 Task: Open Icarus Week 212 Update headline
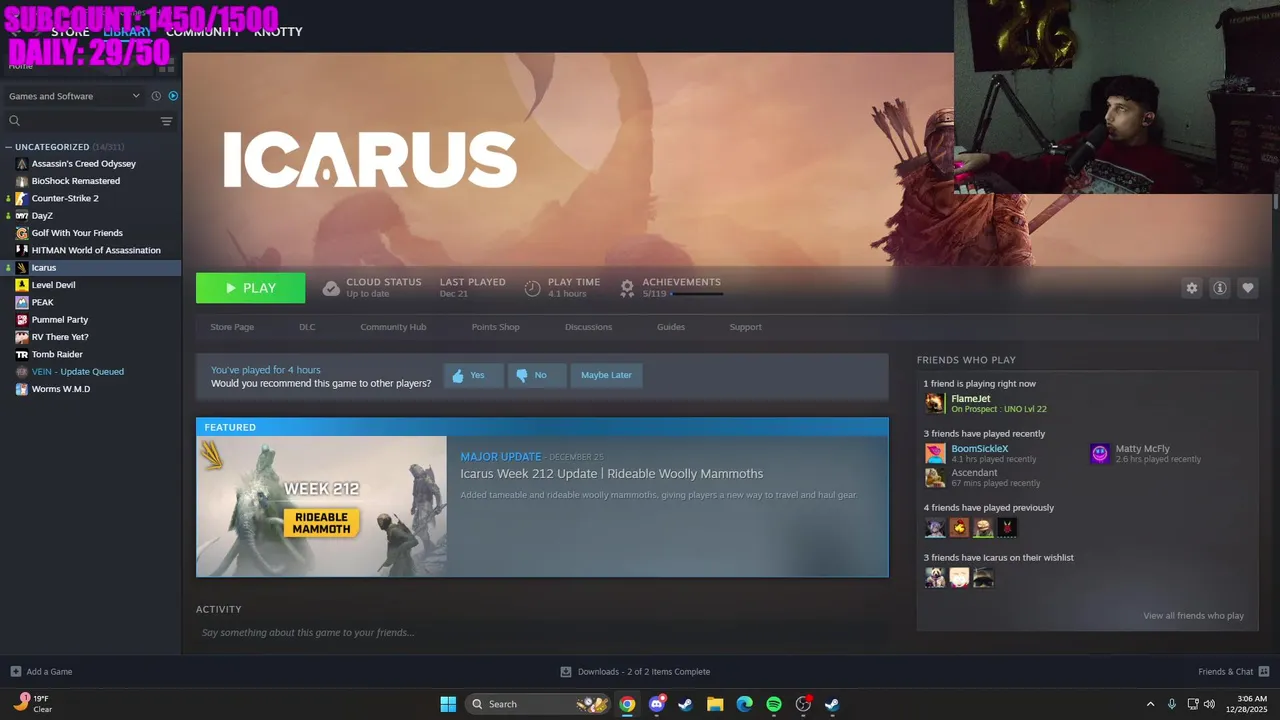[611, 474]
